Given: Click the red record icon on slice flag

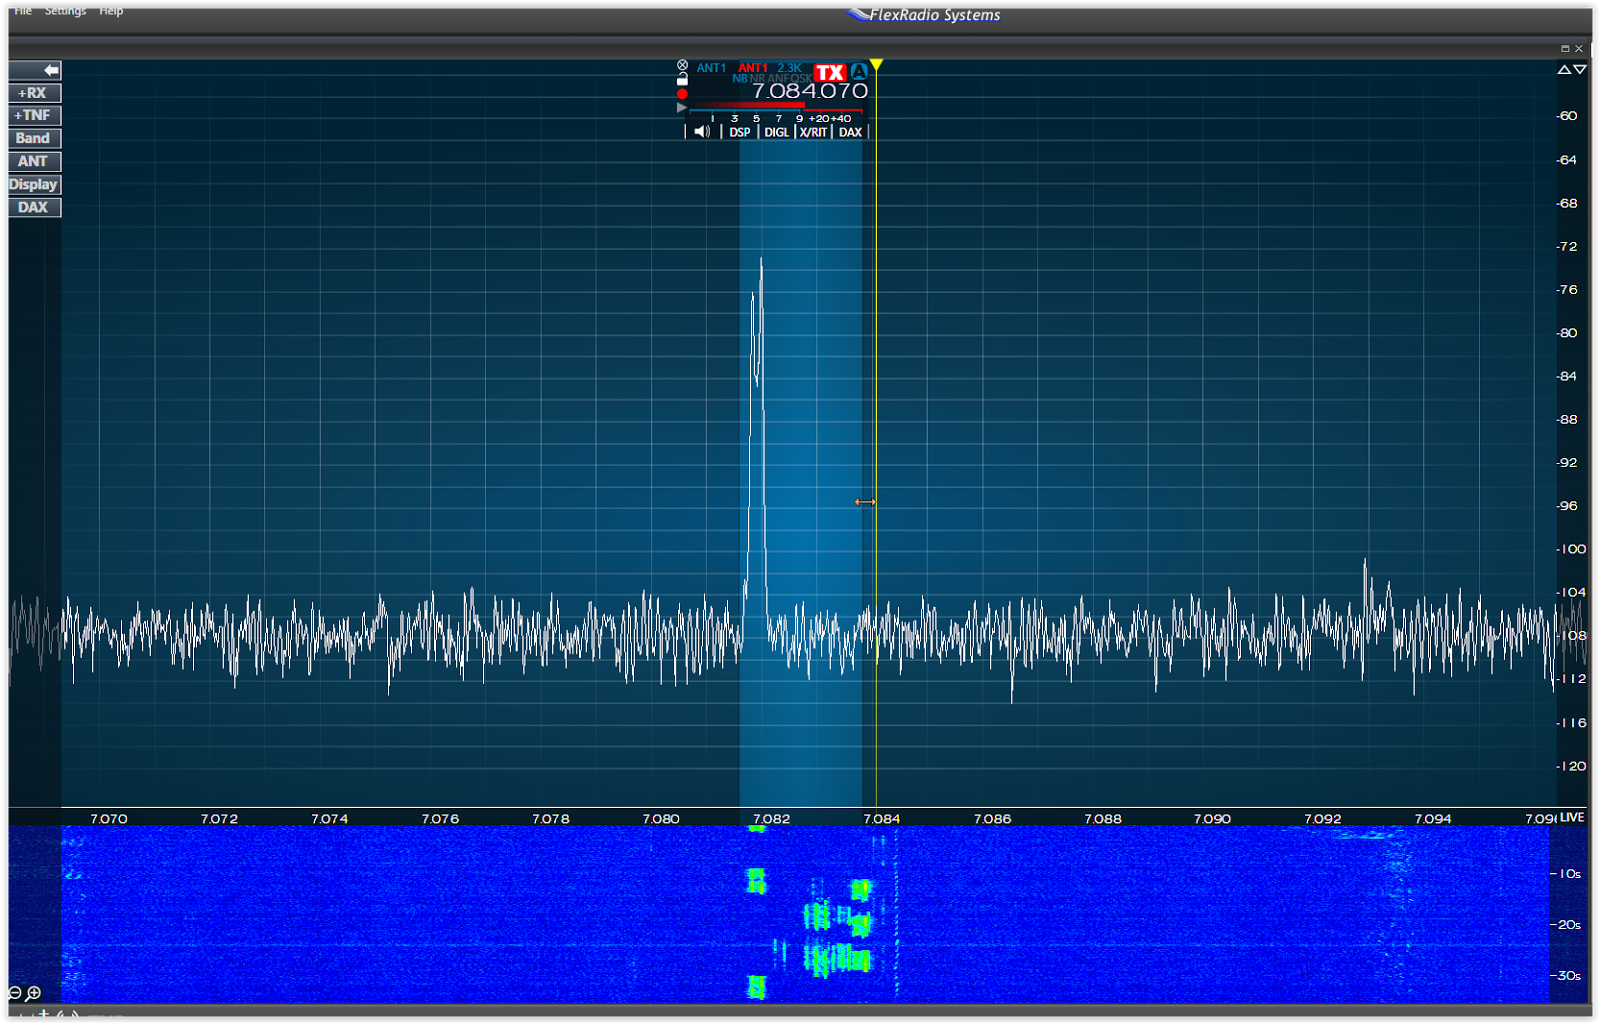Looking at the screenshot, I should click(681, 93).
